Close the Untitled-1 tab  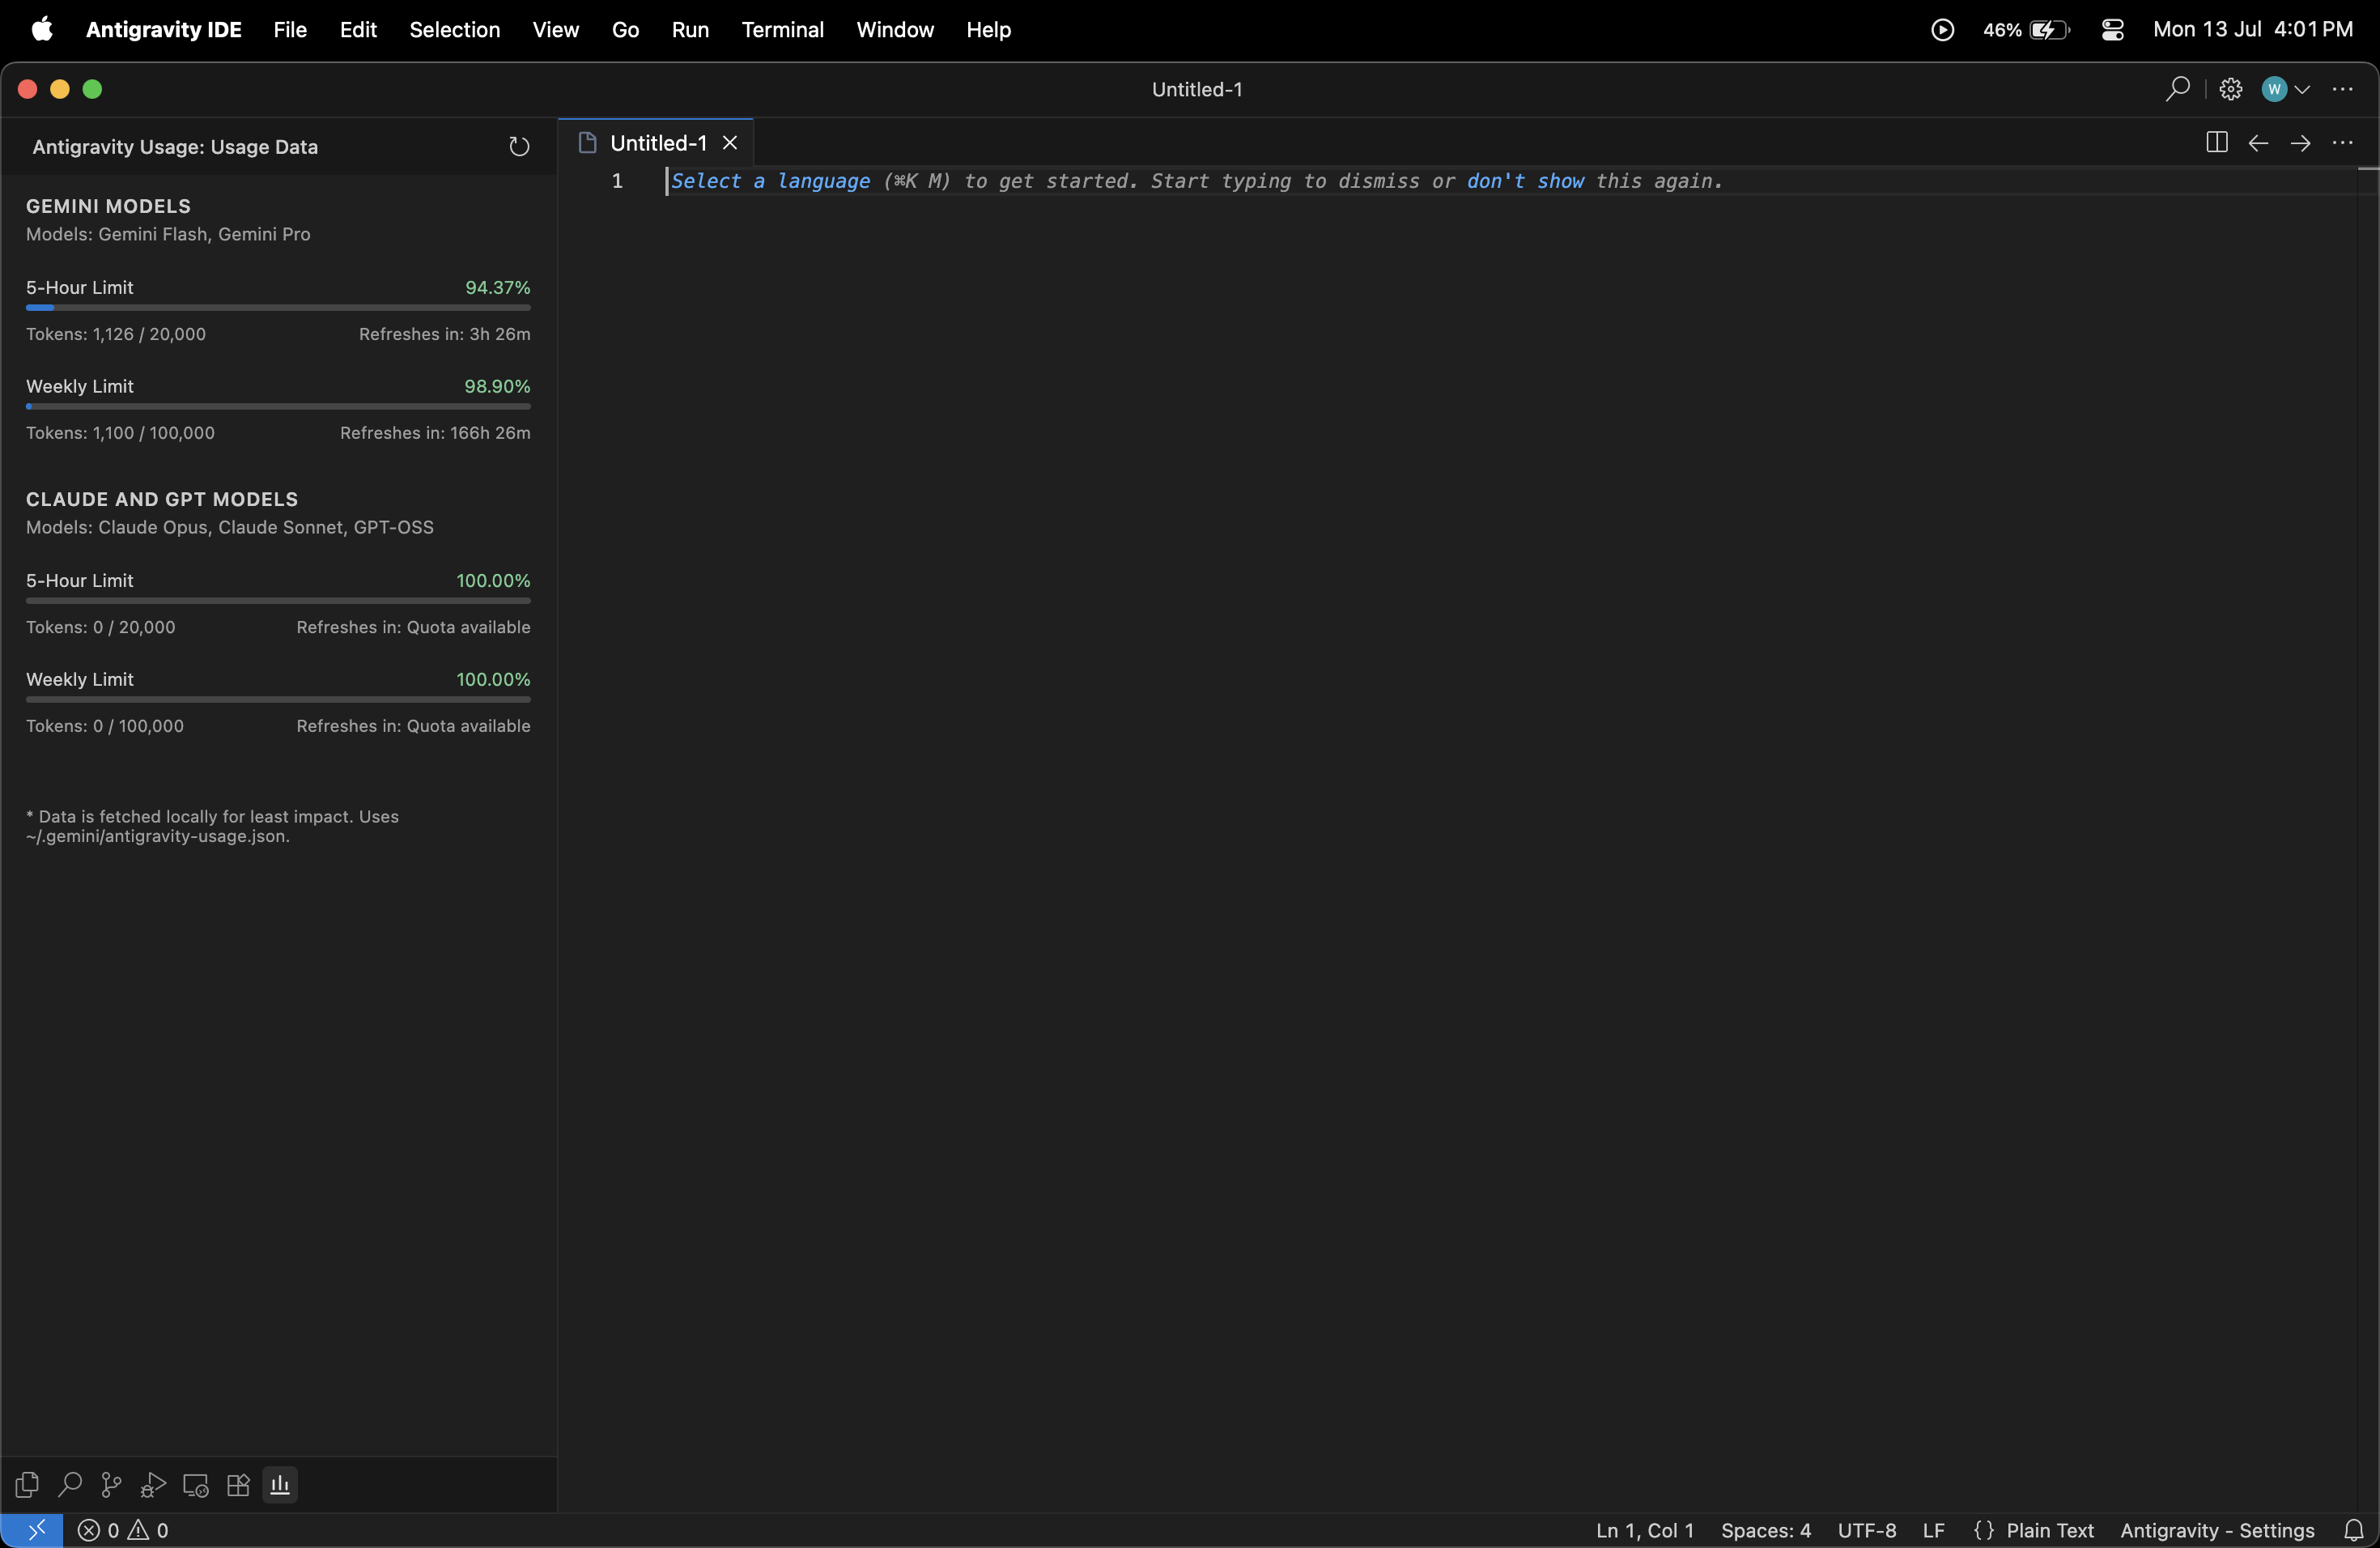click(x=730, y=143)
